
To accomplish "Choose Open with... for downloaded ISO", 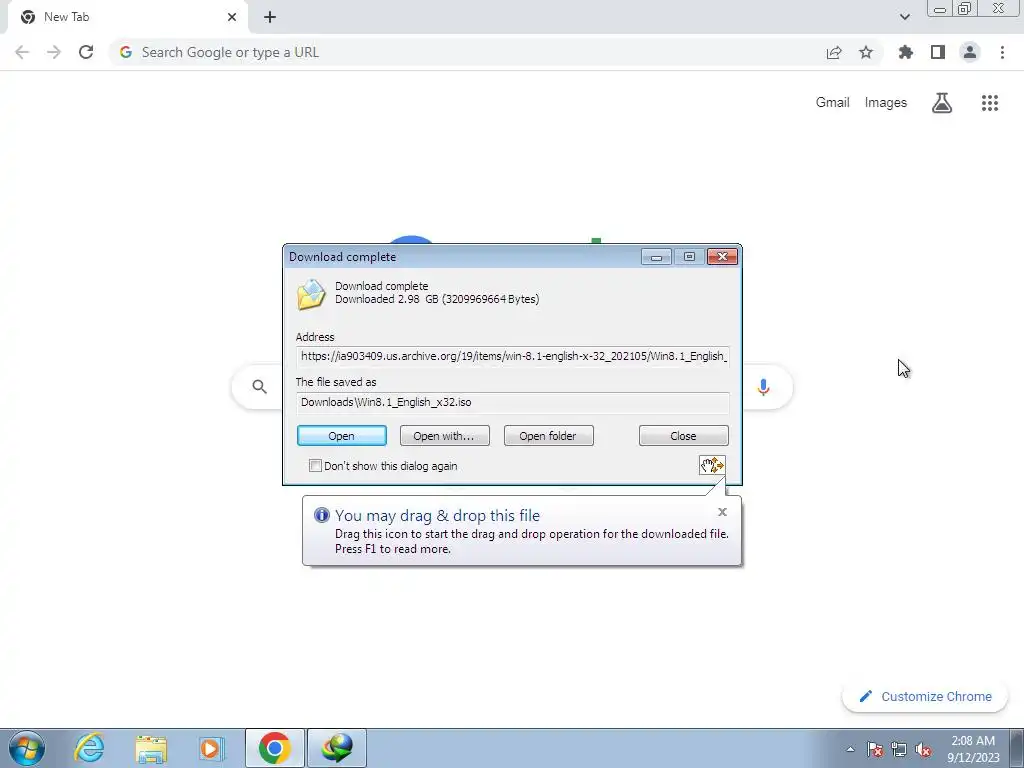I will pyautogui.click(x=444, y=436).
